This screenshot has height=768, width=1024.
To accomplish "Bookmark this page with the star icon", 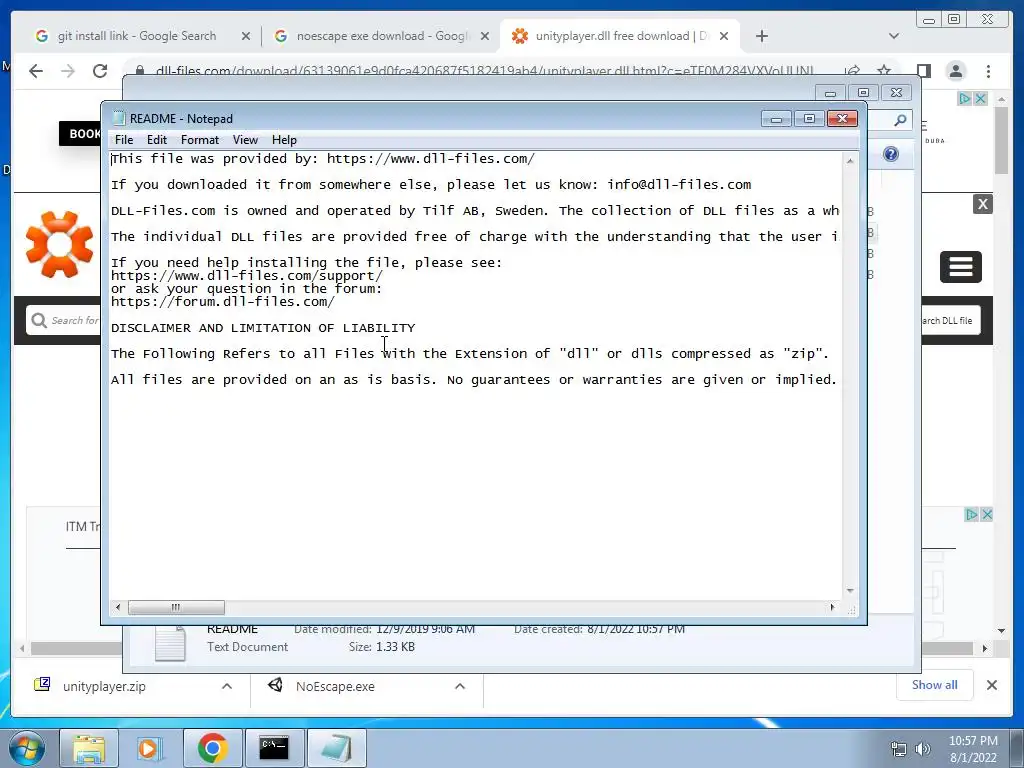I will (x=884, y=70).
